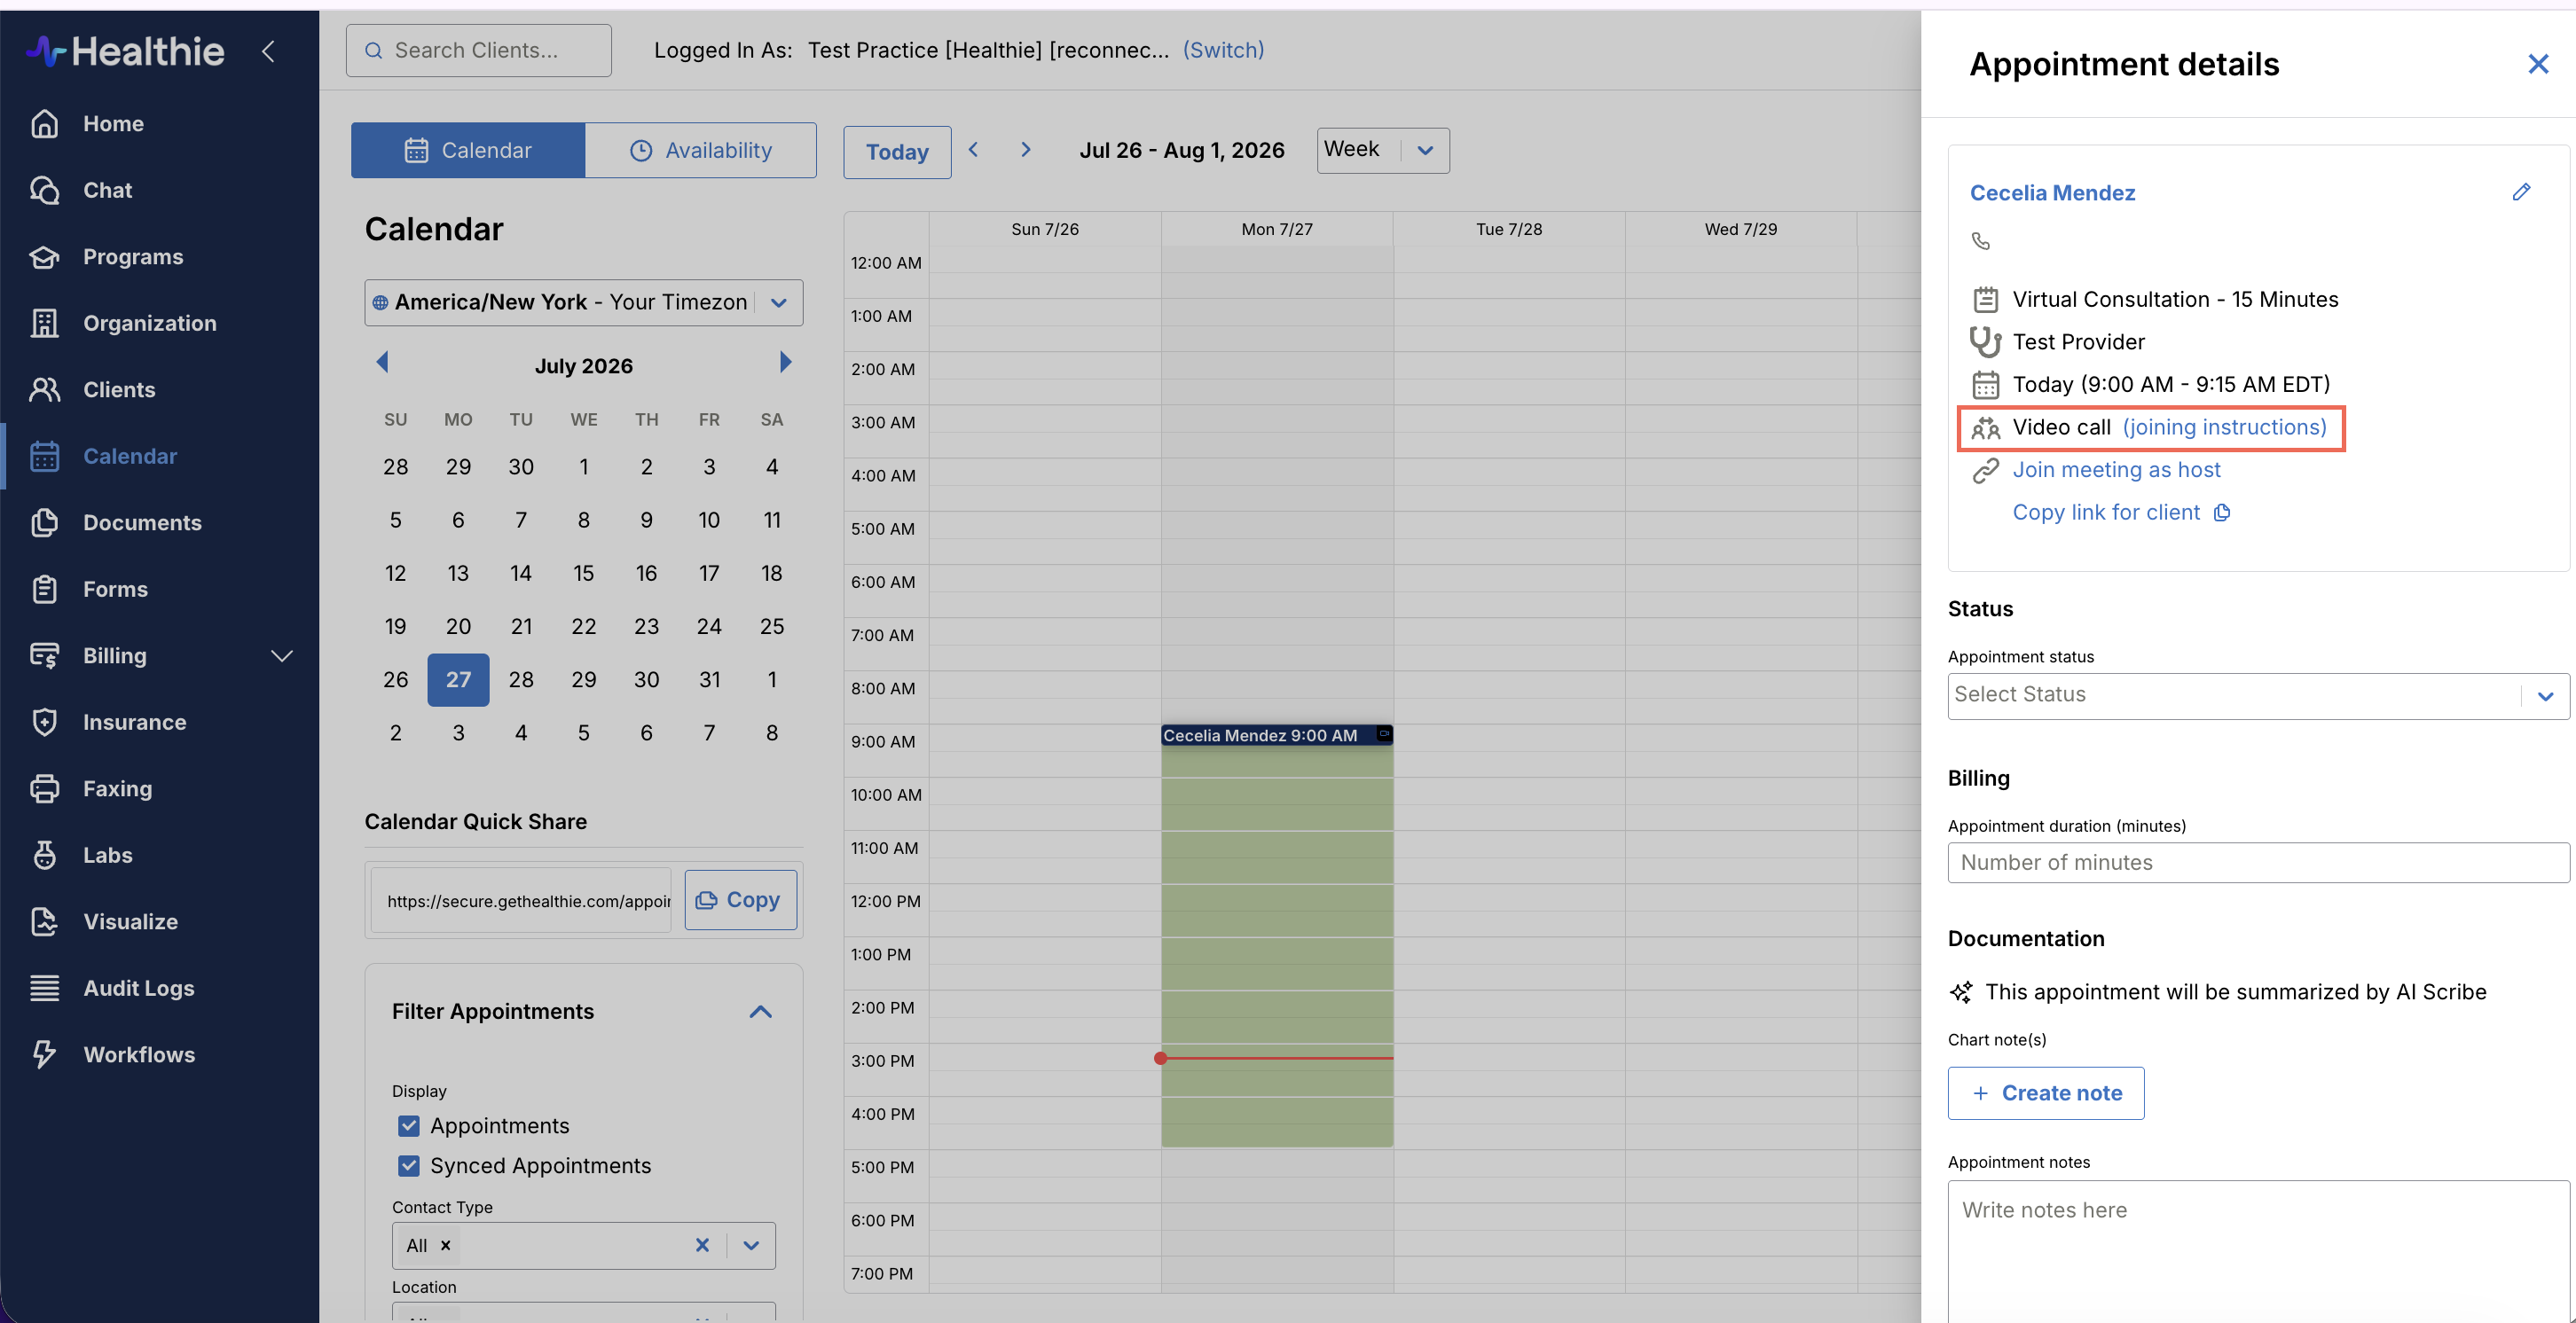The height and width of the screenshot is (1323, 2576).
Task: Switch to the Availability tab
Action: click(701, 150)
